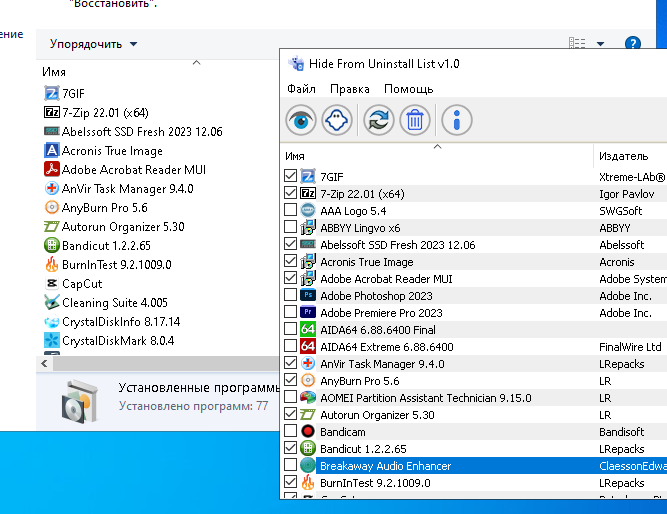Viewport: 667px width, 514px height.
Task: Click the CapCut icon in Programs window
Action: (x=51, y=283)
